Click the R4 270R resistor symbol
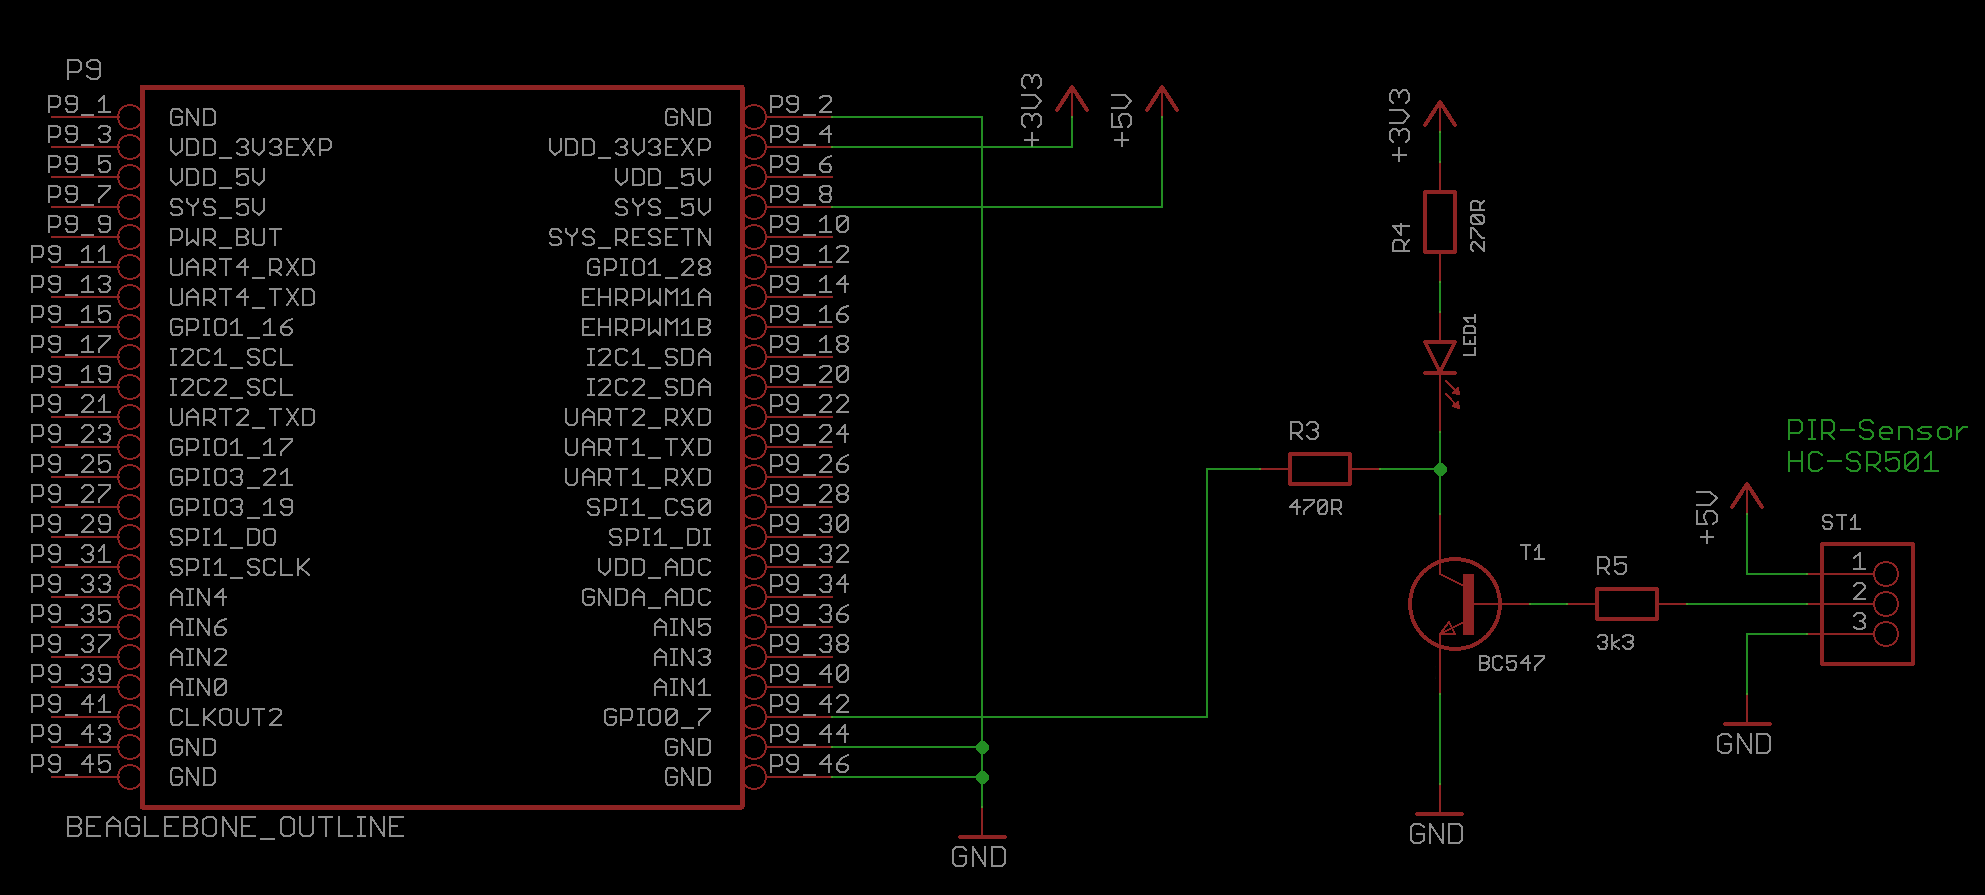This screenshot has height=895, width=1985. (x=1439, y=222)
